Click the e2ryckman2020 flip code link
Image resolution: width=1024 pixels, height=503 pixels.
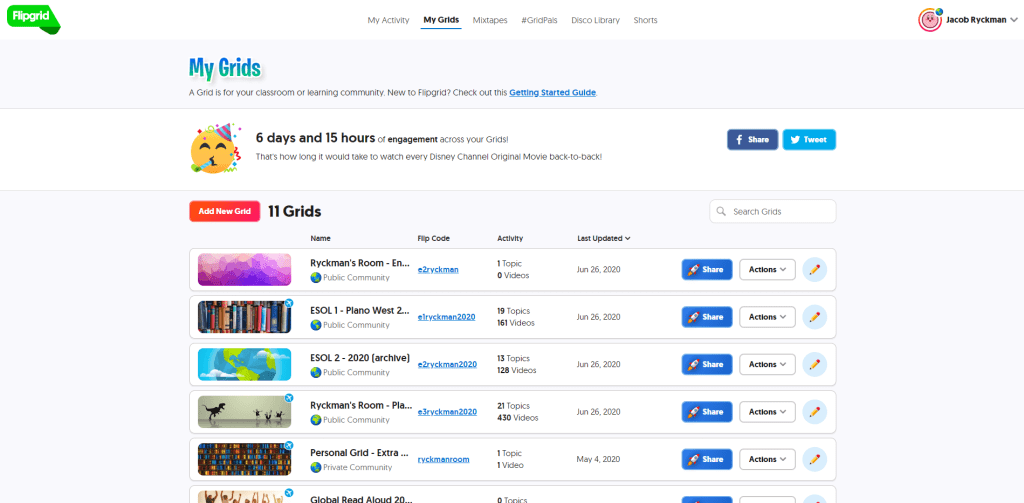[447, 364]
